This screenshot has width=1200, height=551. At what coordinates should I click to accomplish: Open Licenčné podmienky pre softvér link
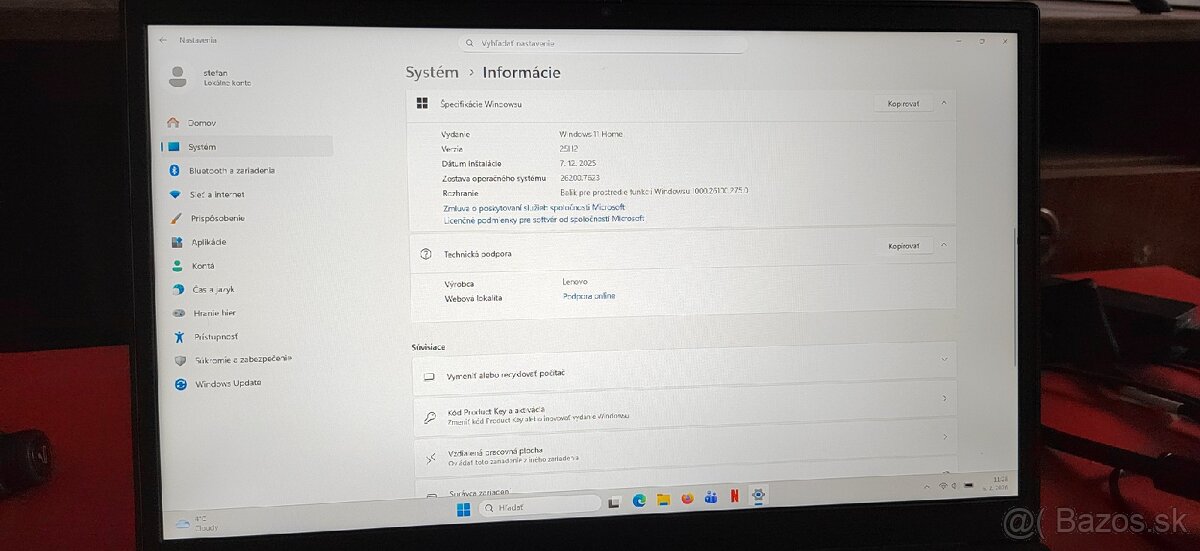coord(545,218)
